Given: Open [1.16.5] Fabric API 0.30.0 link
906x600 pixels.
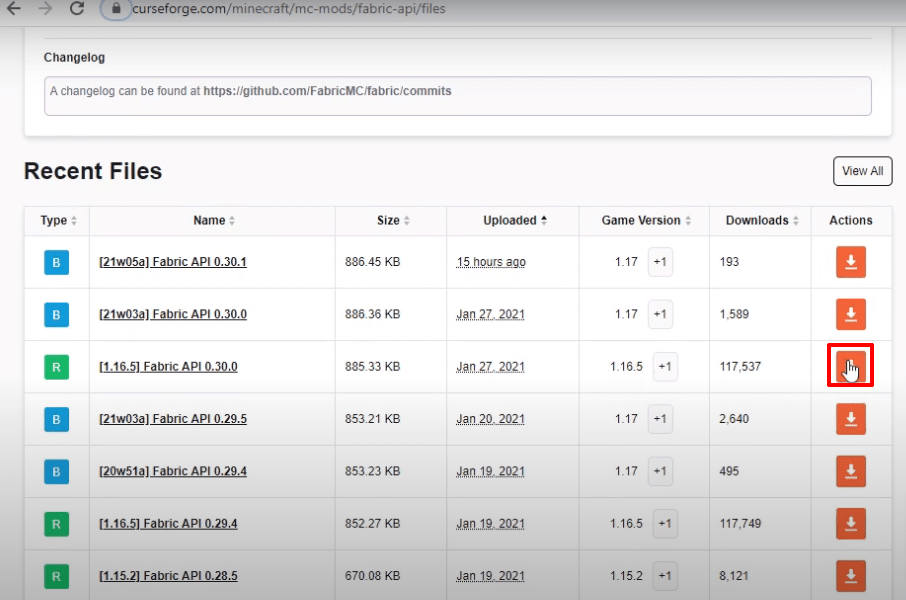Looking at the screenshot, I should click(x=168, y=366).
